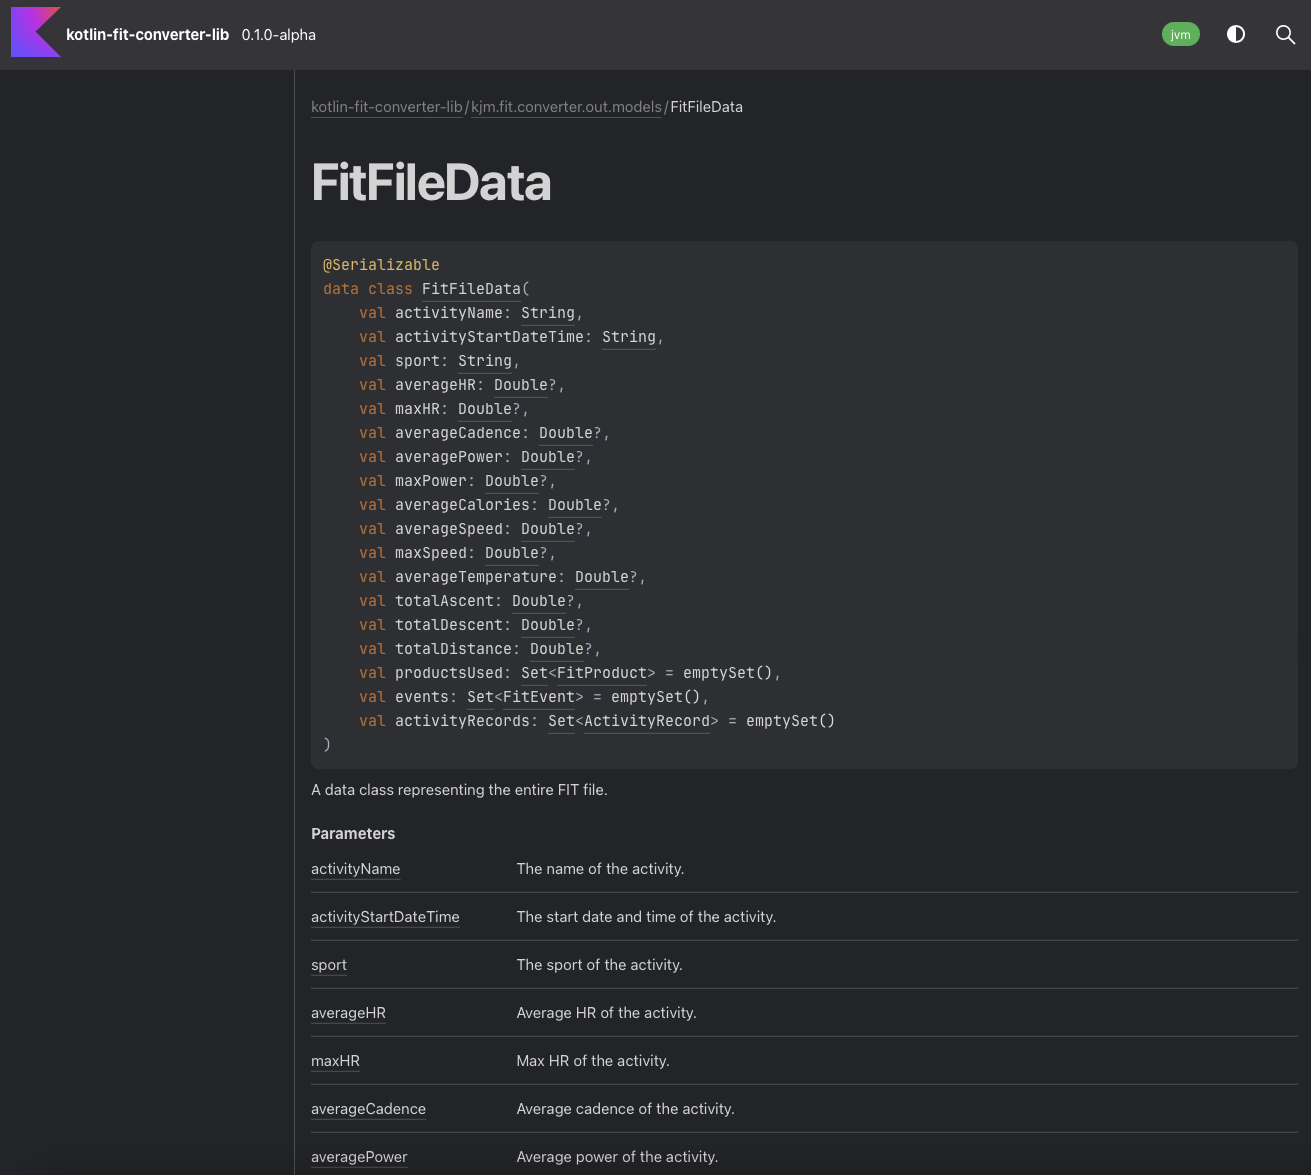The image size is (1311, 1175).
Task: Open the search magnifier icon
Action: point(1286,34)
